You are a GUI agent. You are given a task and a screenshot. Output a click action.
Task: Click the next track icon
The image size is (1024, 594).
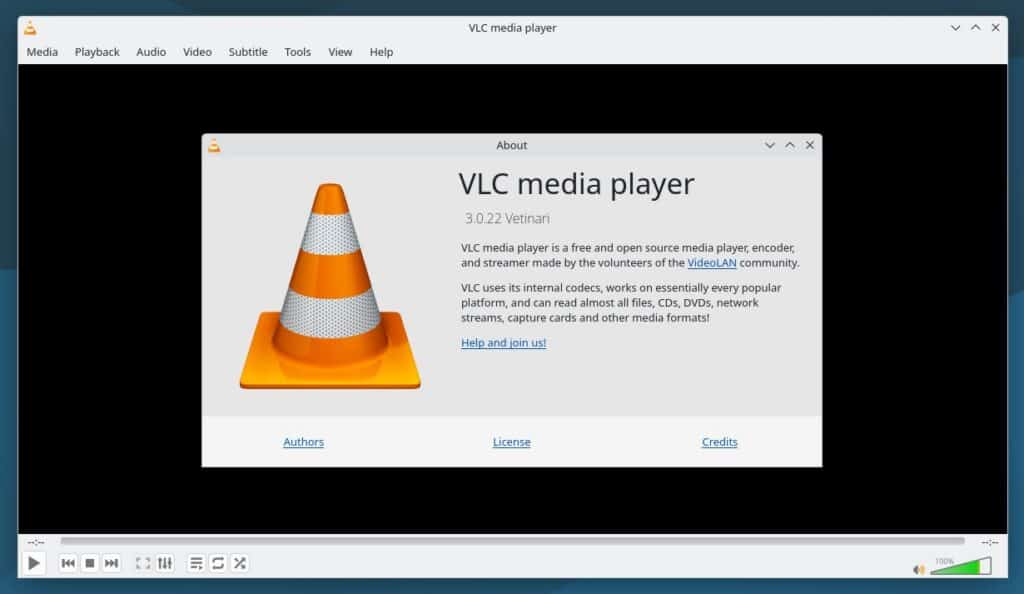111,563
